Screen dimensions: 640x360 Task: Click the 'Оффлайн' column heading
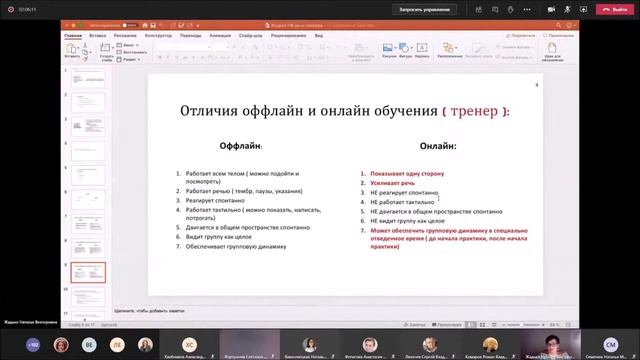240,146
